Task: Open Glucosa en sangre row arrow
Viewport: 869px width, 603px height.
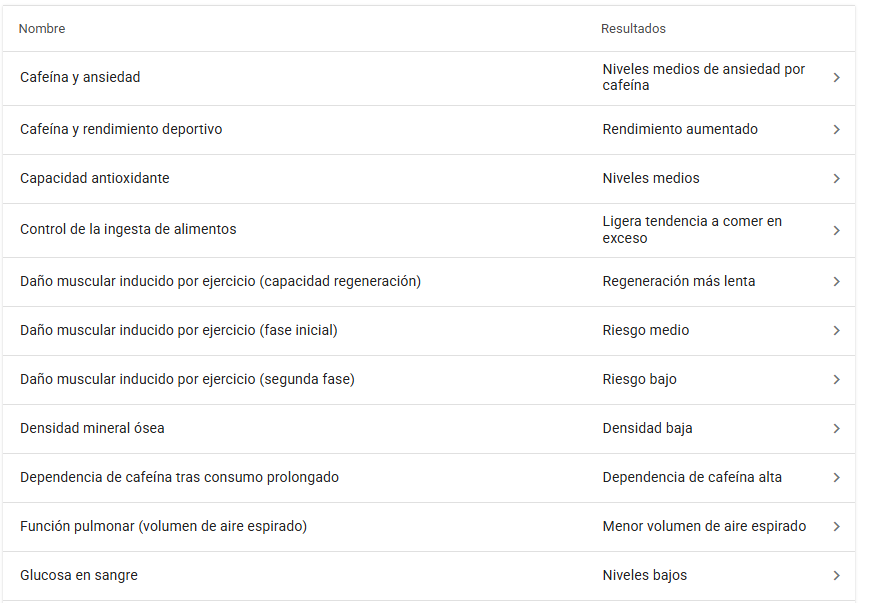Action: [x=836, y=576]
